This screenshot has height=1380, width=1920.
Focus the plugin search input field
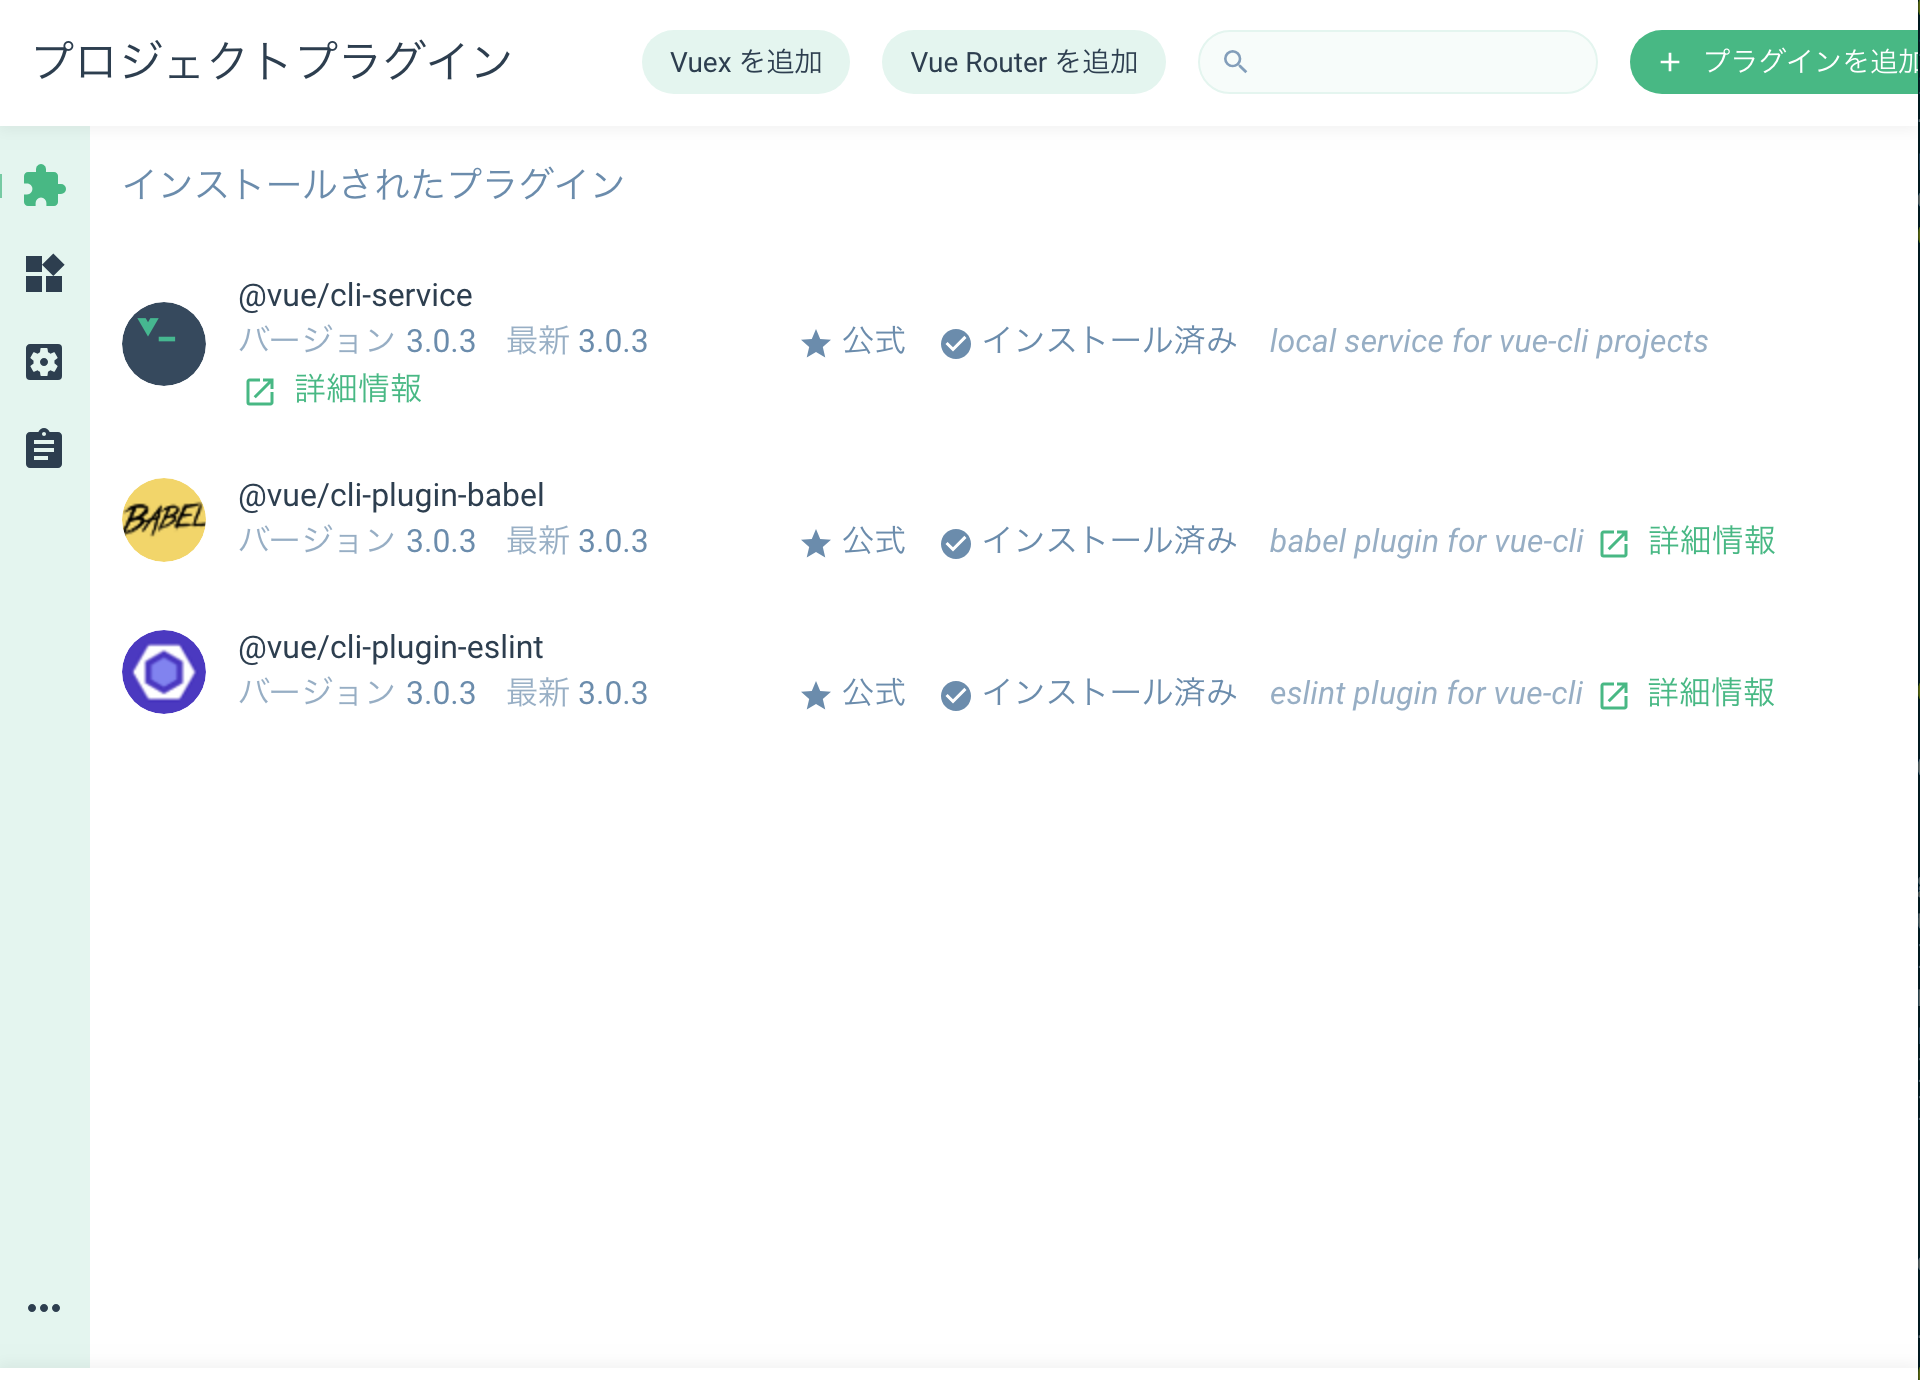pyautogui.click(x=1398, y=62)
